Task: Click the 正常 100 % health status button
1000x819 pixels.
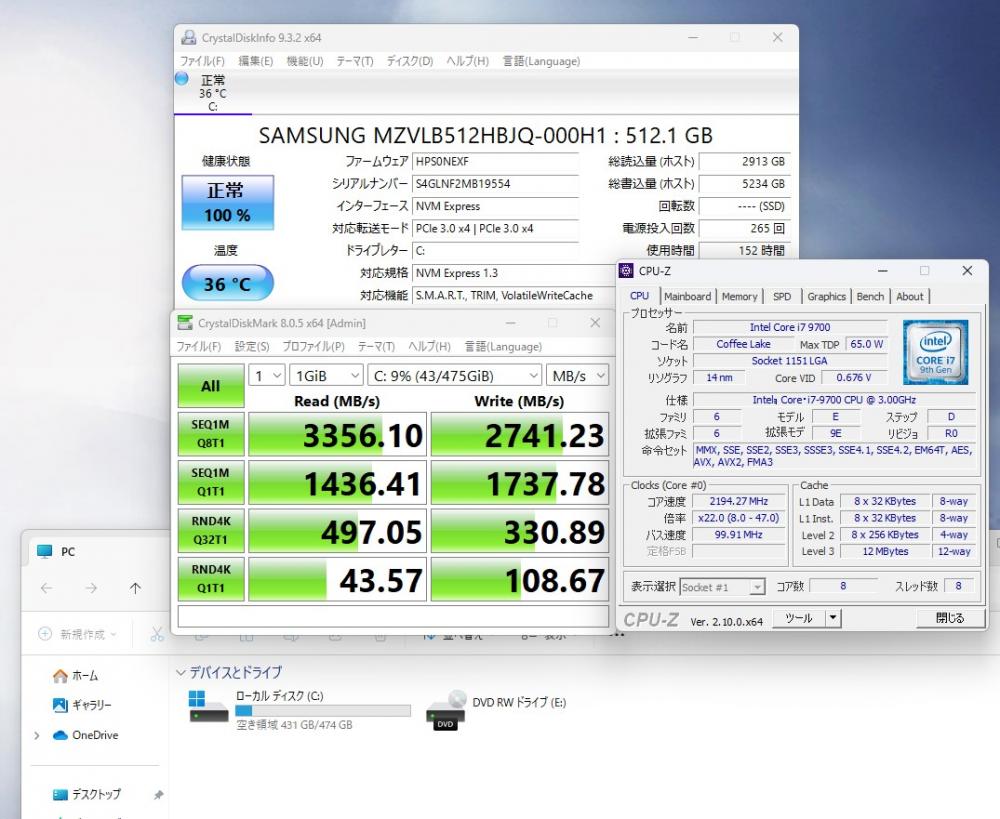Action: 228,203
